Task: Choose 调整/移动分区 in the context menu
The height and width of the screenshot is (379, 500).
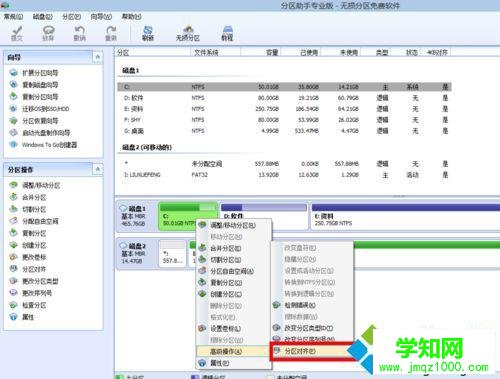Action: pyautogui.click(x=234, y=225)
